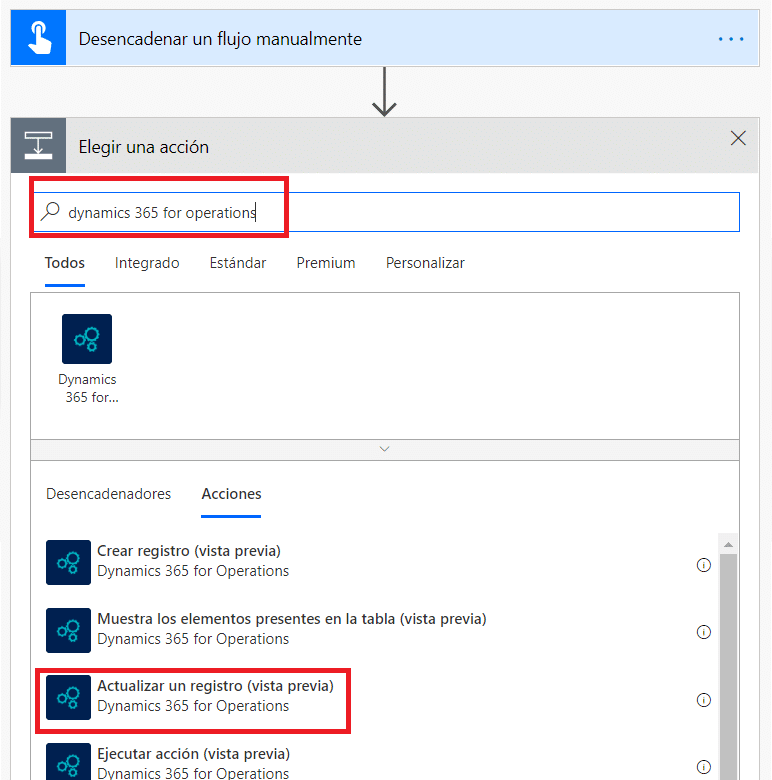Show info for Muestra los elementos action
The width and height of the screenshot is (772, 780).
(x=703, y=632)
